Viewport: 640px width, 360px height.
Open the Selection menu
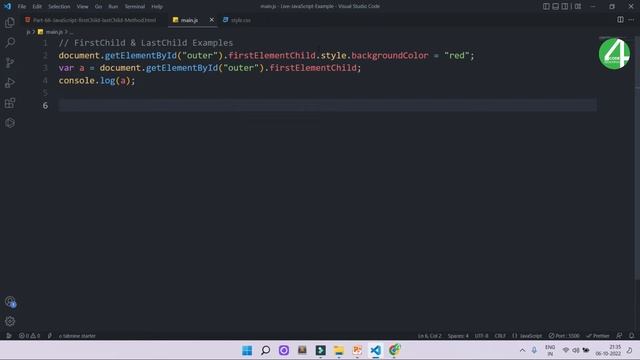click(x=59, y=7)
